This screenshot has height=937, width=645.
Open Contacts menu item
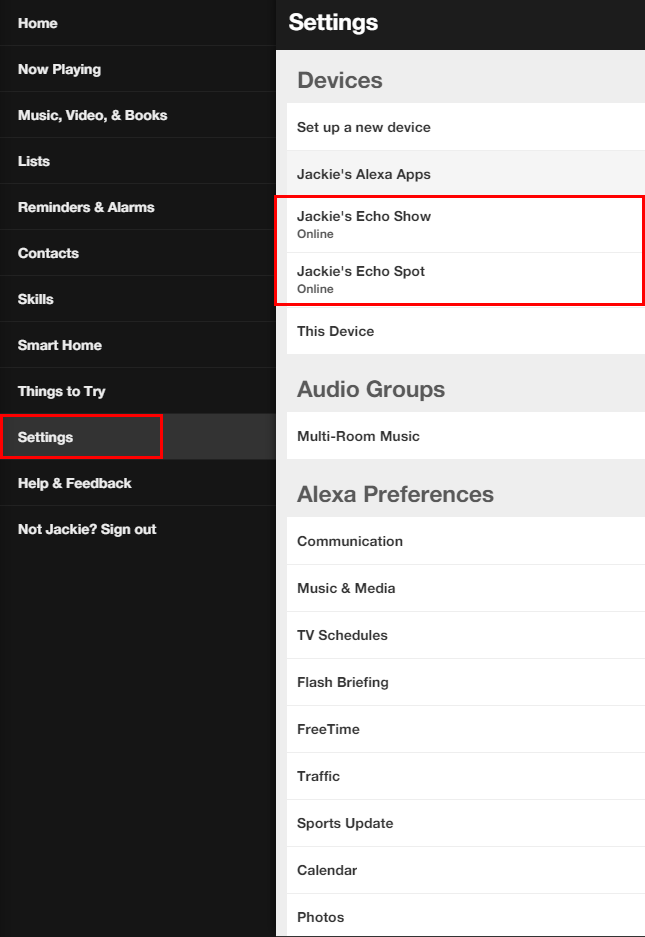(x=137, y=253)
